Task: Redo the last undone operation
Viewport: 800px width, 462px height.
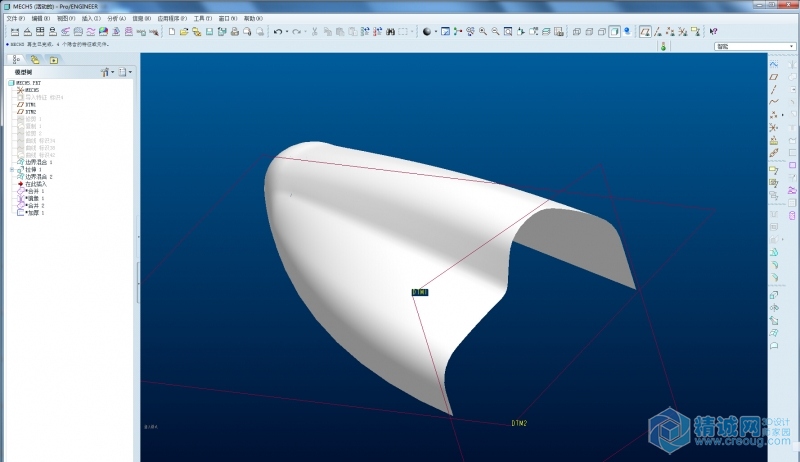Action: coord(296,32)
